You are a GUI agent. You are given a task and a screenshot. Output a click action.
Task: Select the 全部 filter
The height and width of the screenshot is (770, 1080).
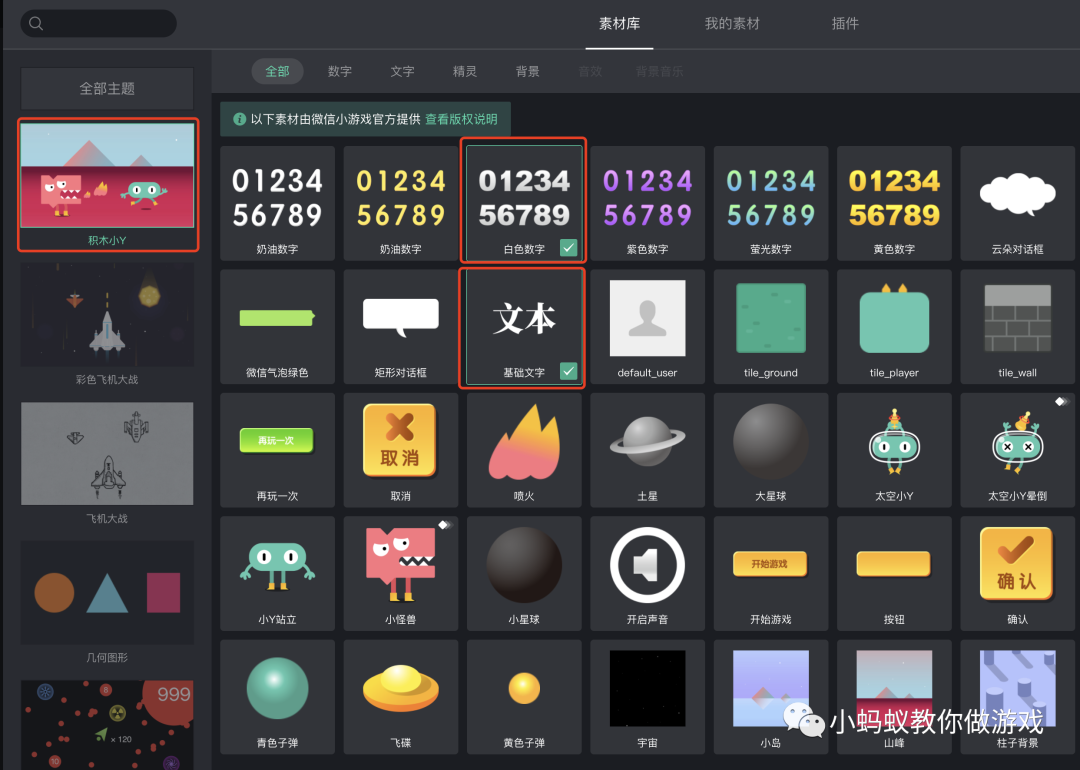[x=278, y=71]
